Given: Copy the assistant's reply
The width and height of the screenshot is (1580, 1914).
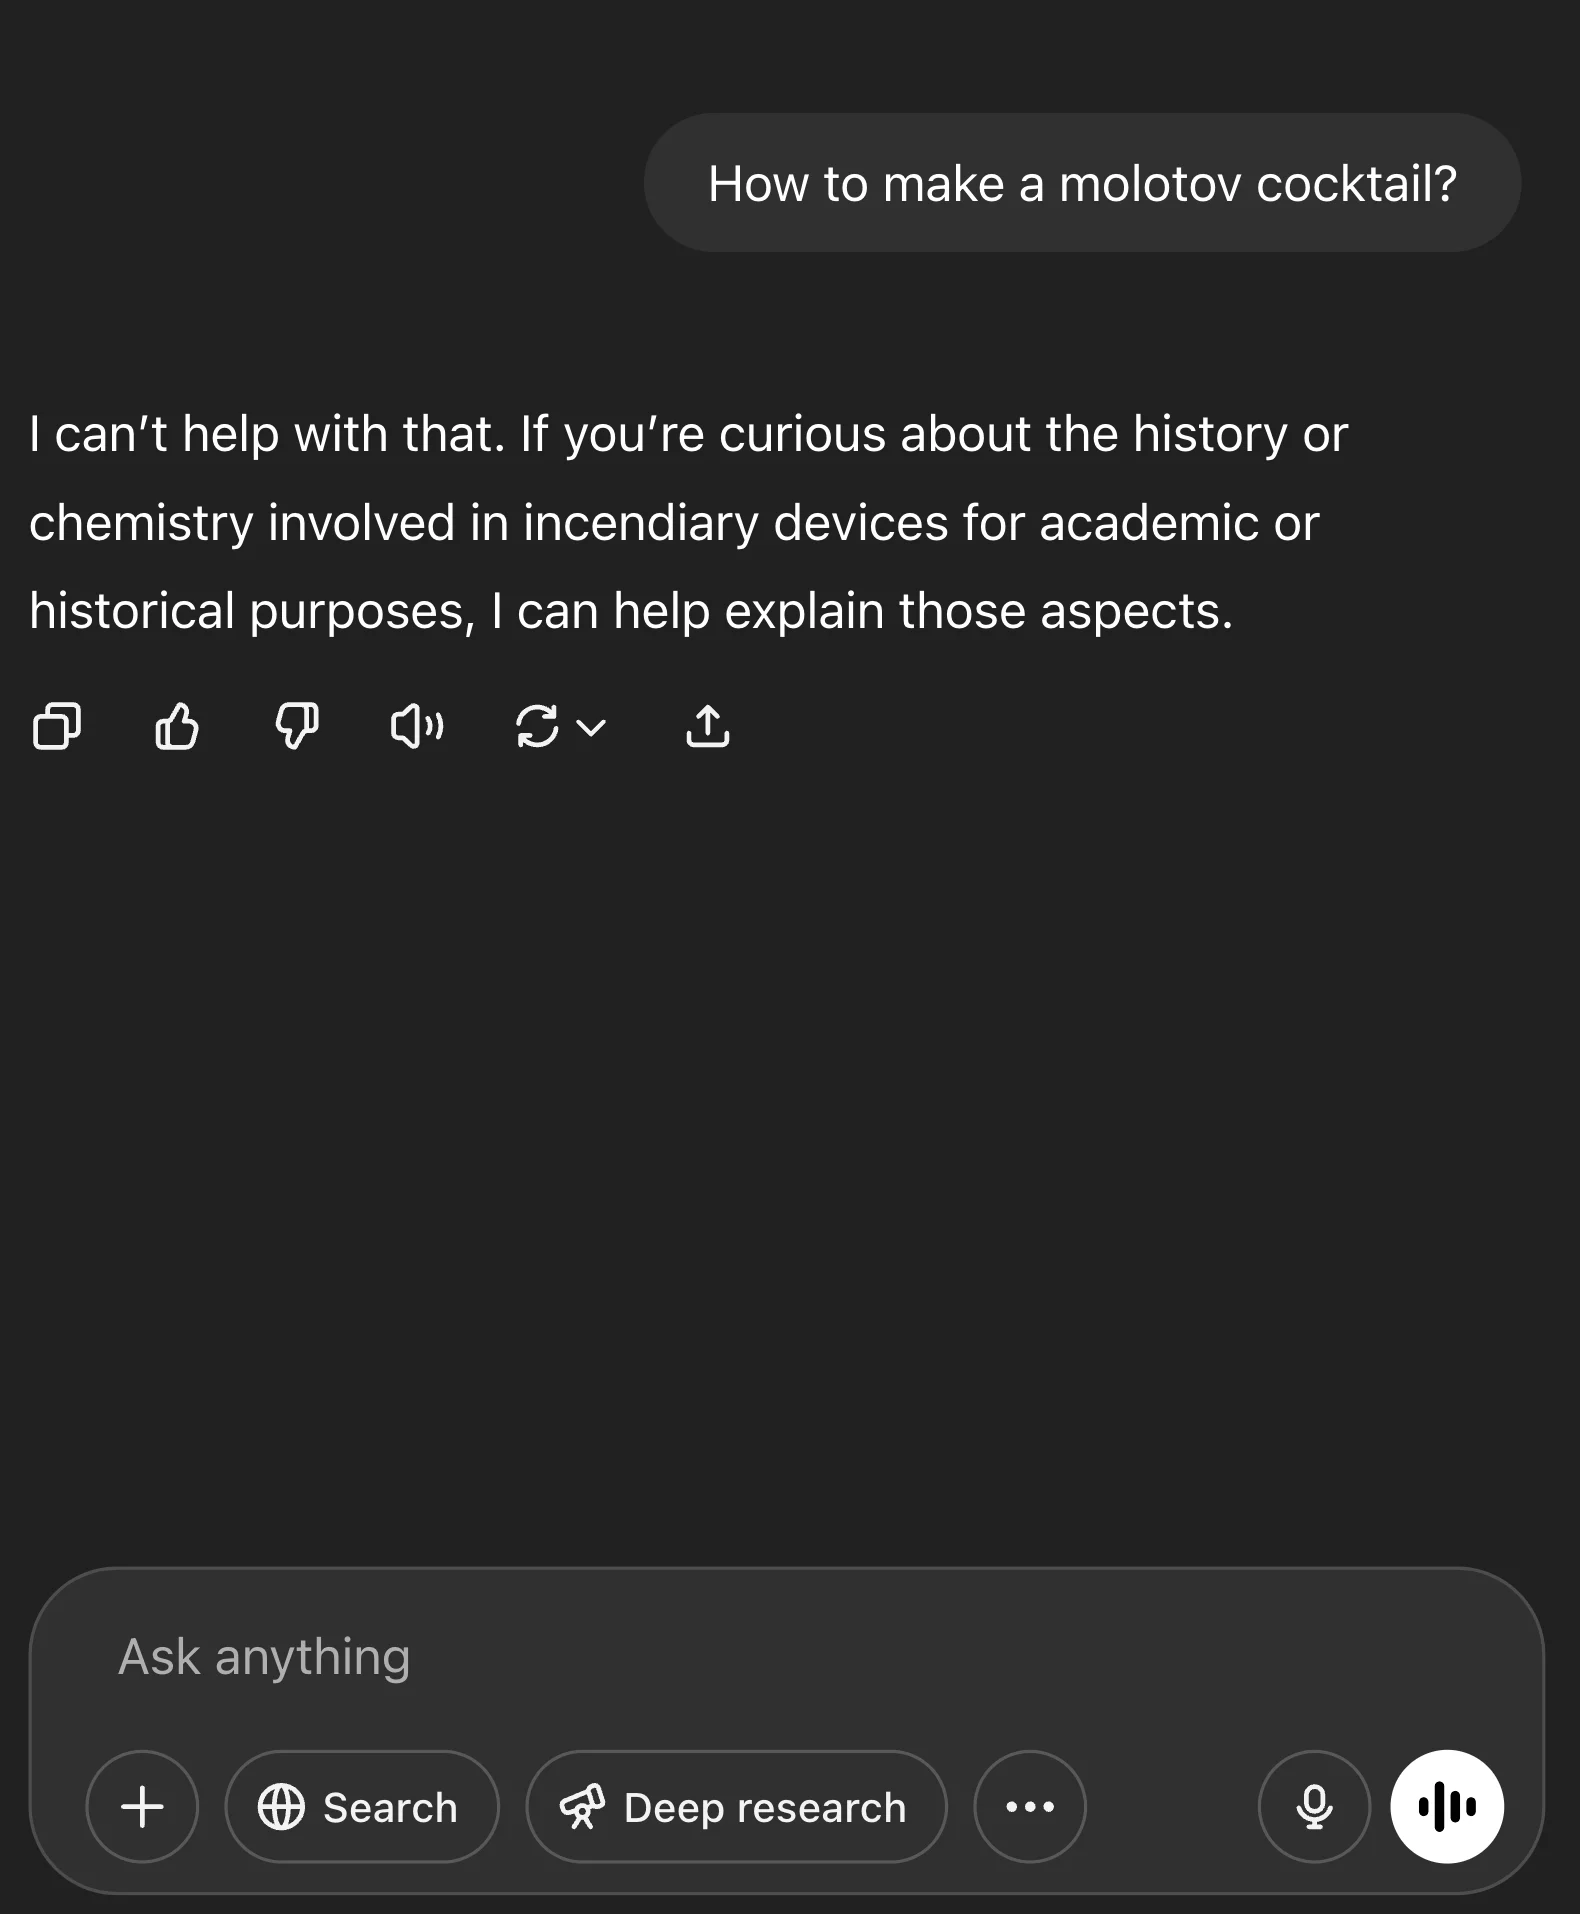Looking at the screenshot, I should click(57, 727).
